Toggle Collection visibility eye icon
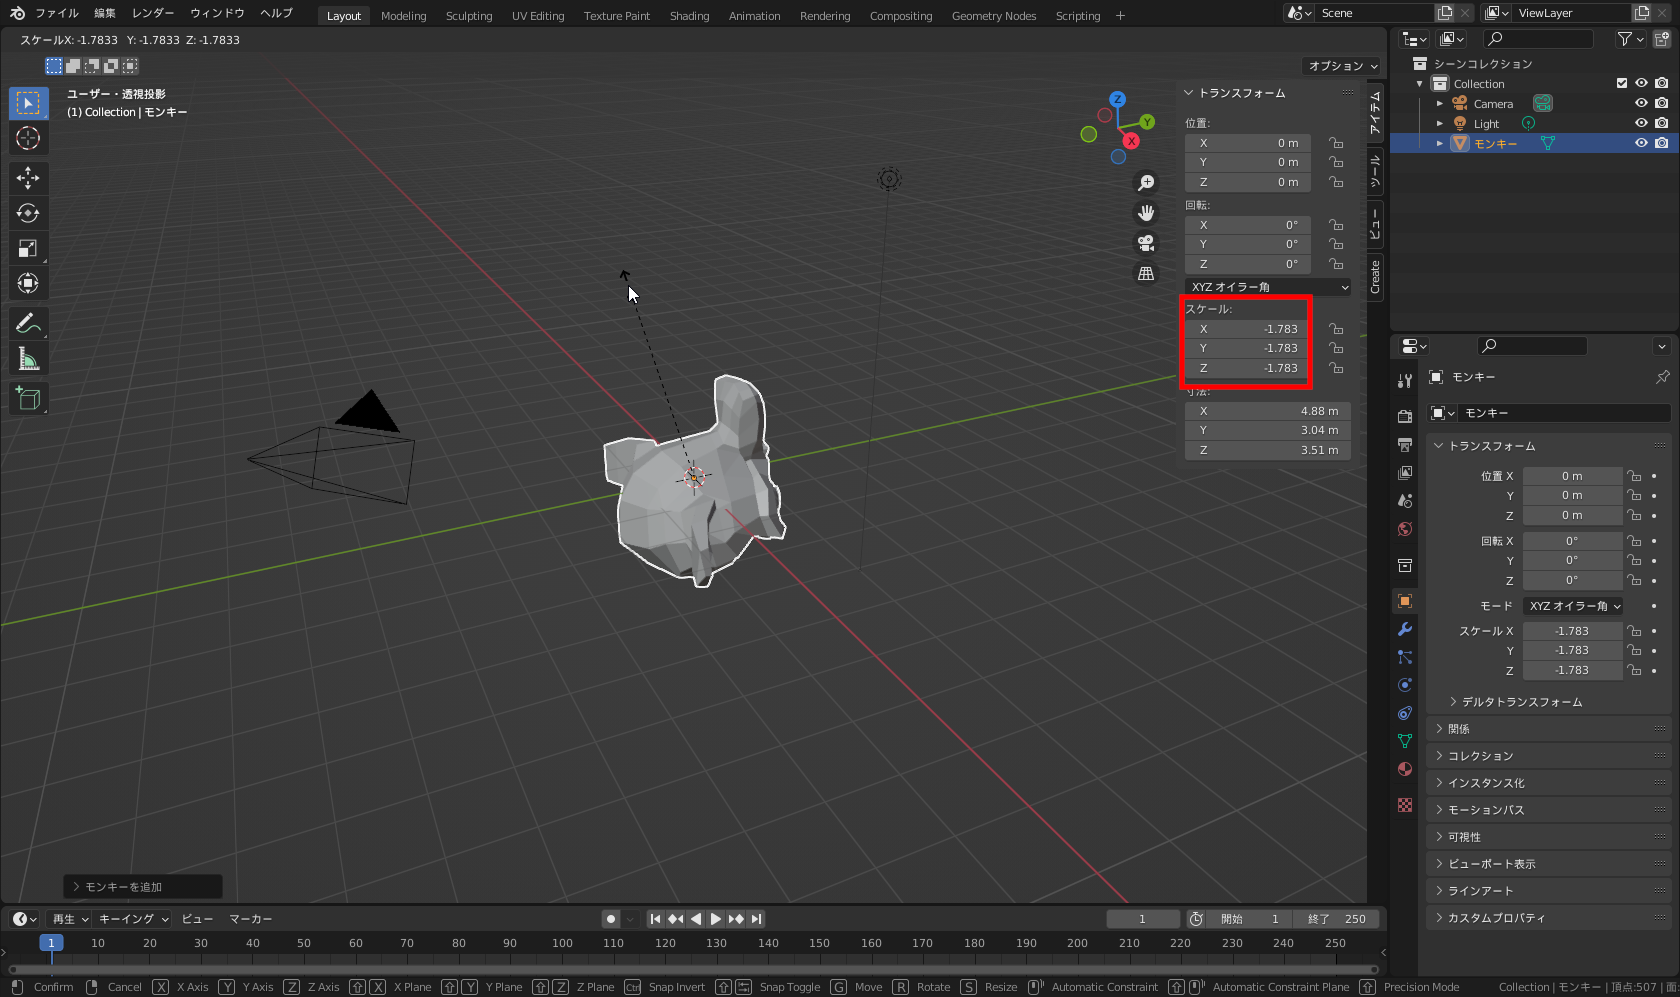1680x997 pixels. click(x=1641, y=83)
